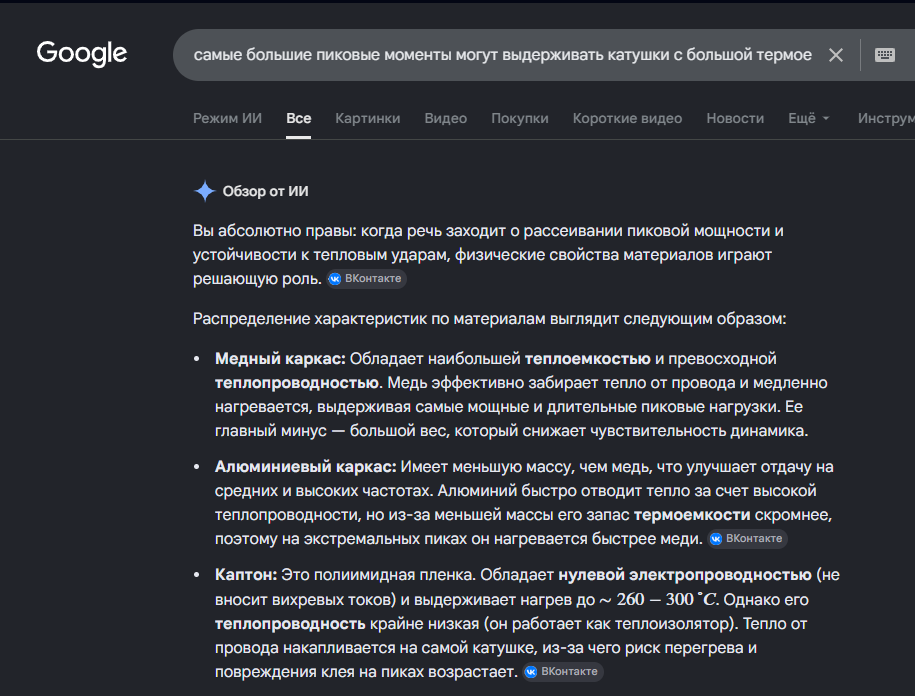Switch to the Режим ИИ tab
The width and height of the screenshot is (915, 696).
tap(227, 118)
